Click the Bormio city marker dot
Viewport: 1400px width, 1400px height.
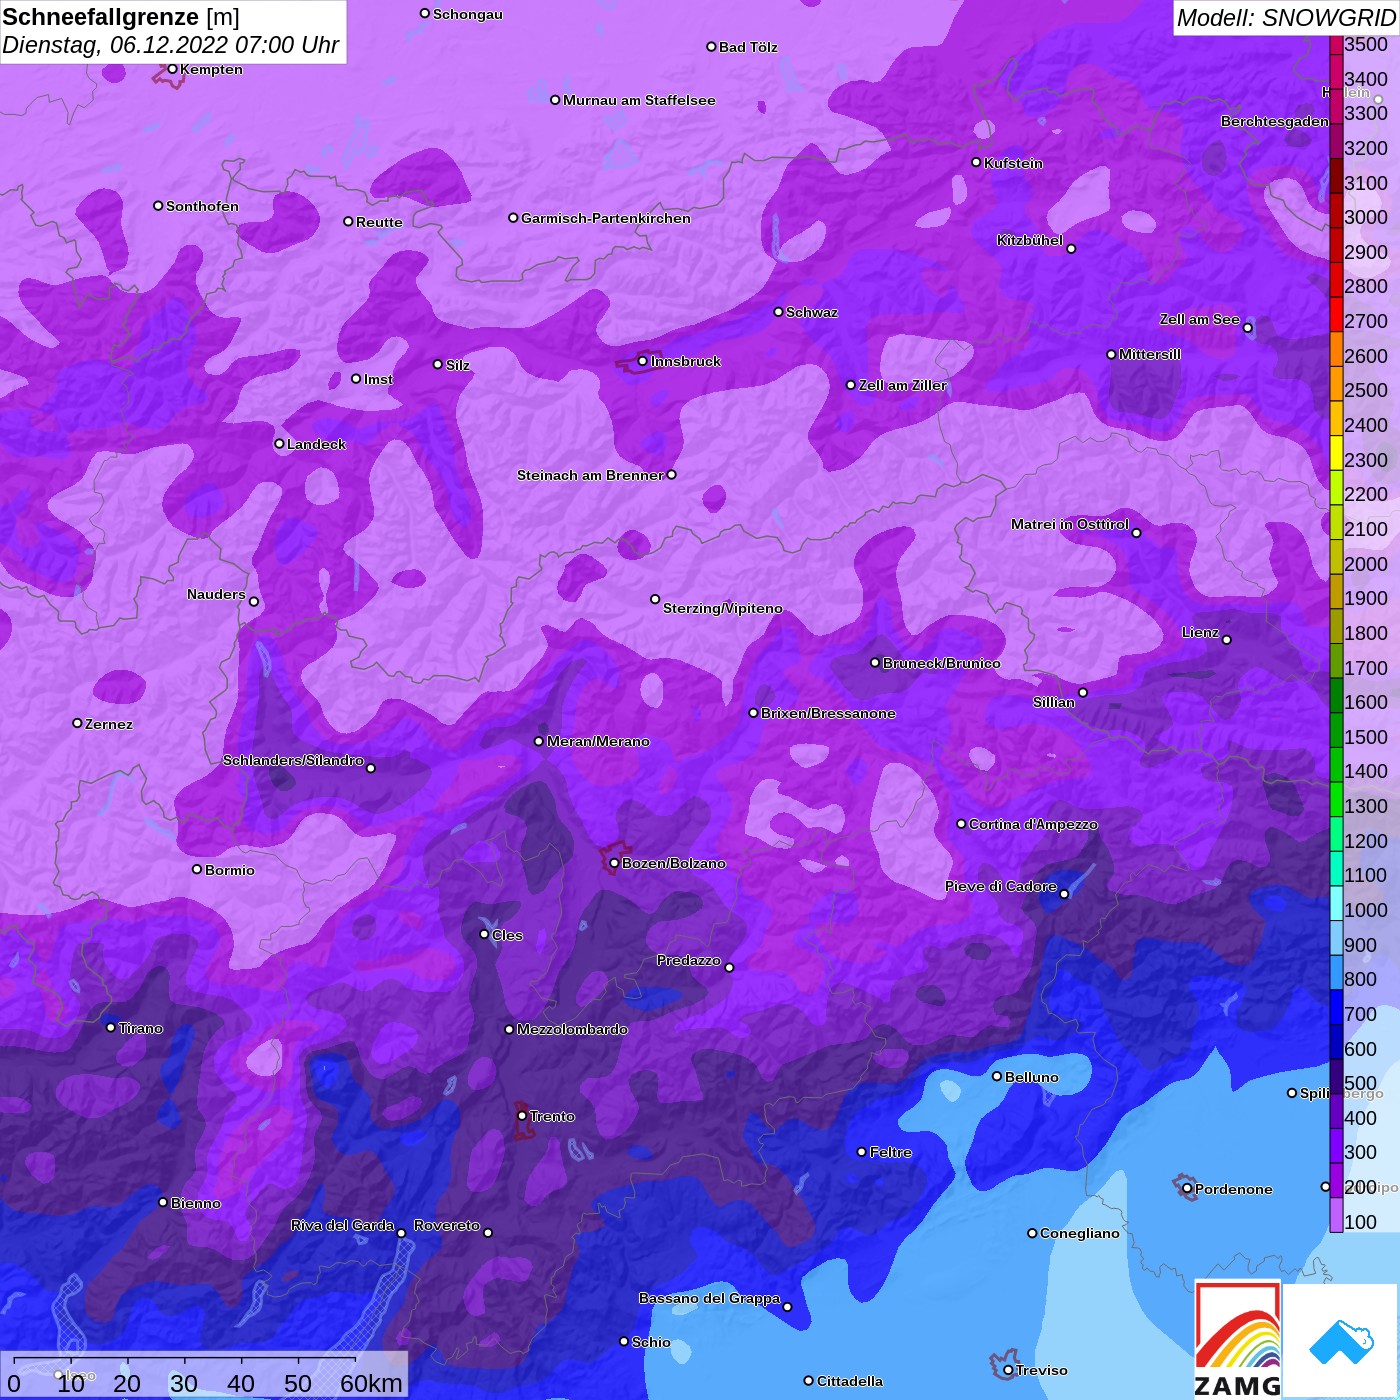point(197,869)
